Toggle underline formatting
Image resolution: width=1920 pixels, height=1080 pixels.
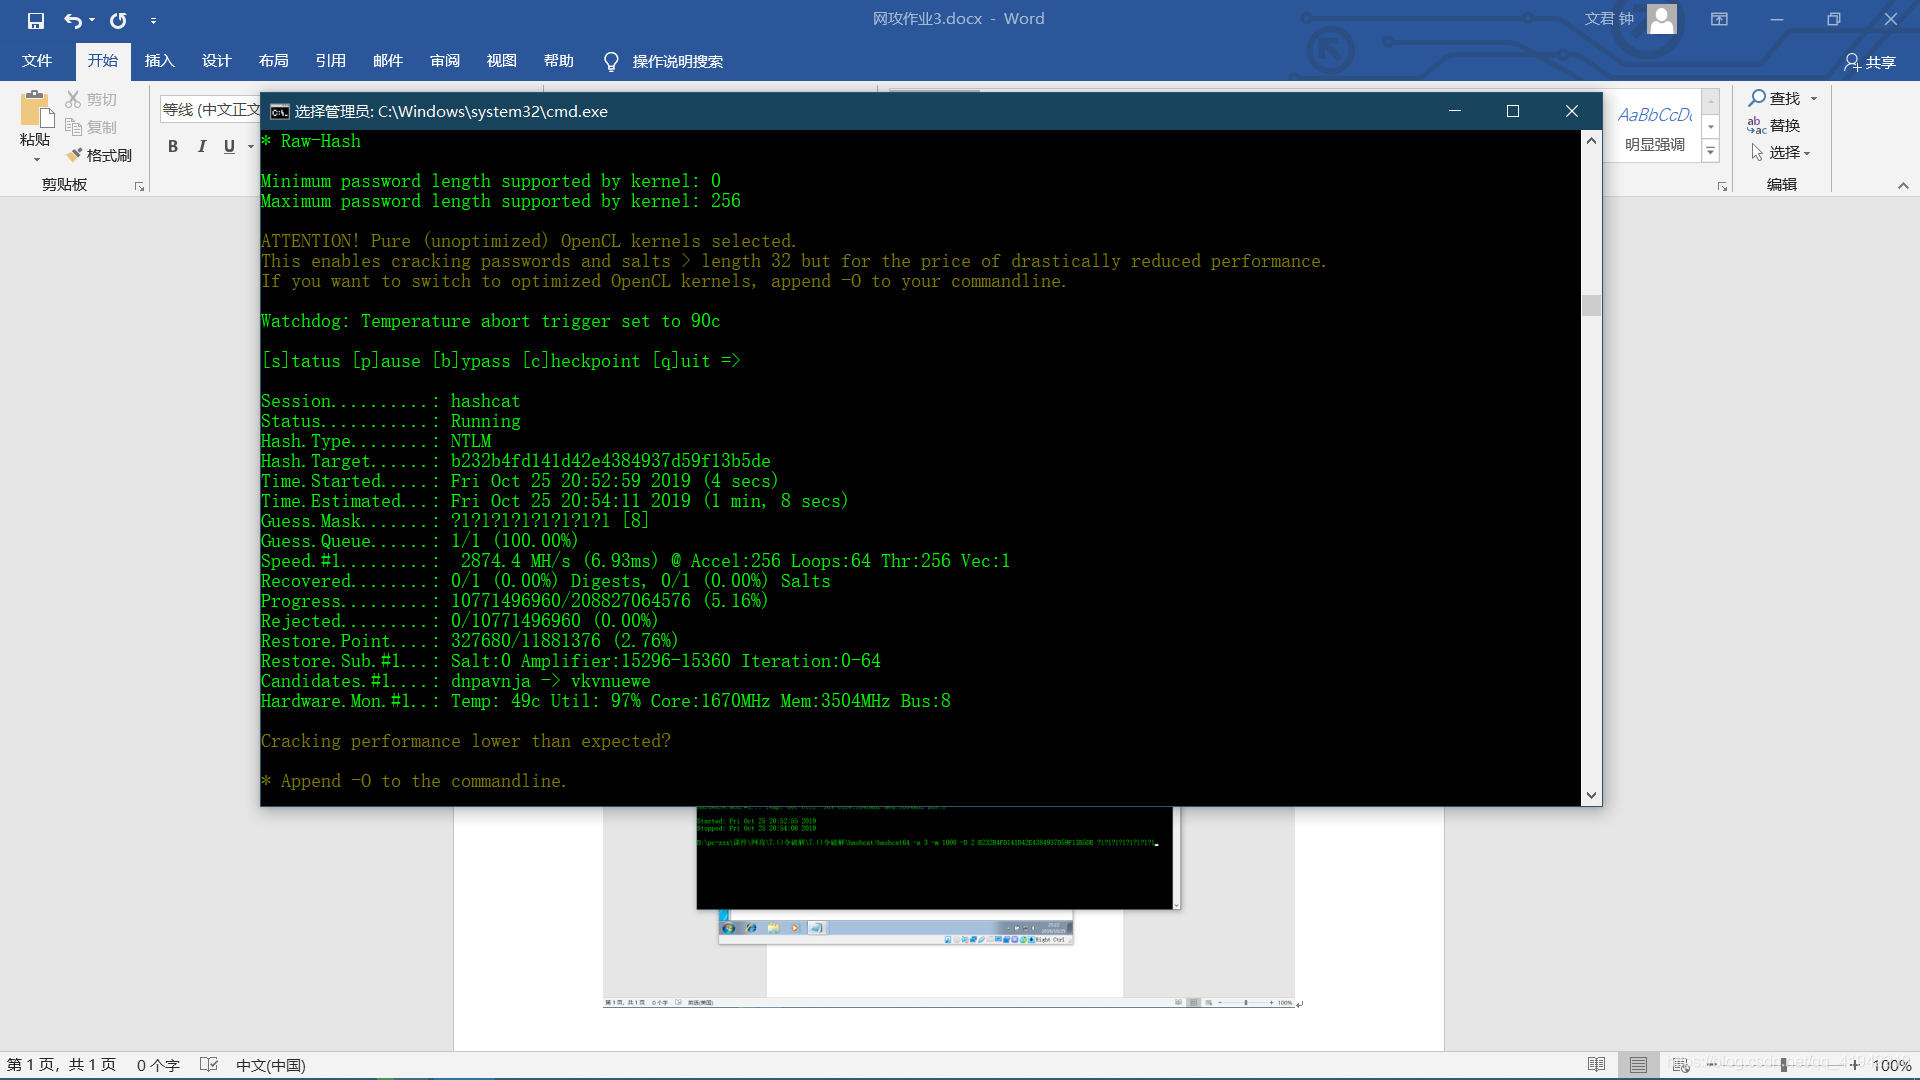[x=229, y=146]
